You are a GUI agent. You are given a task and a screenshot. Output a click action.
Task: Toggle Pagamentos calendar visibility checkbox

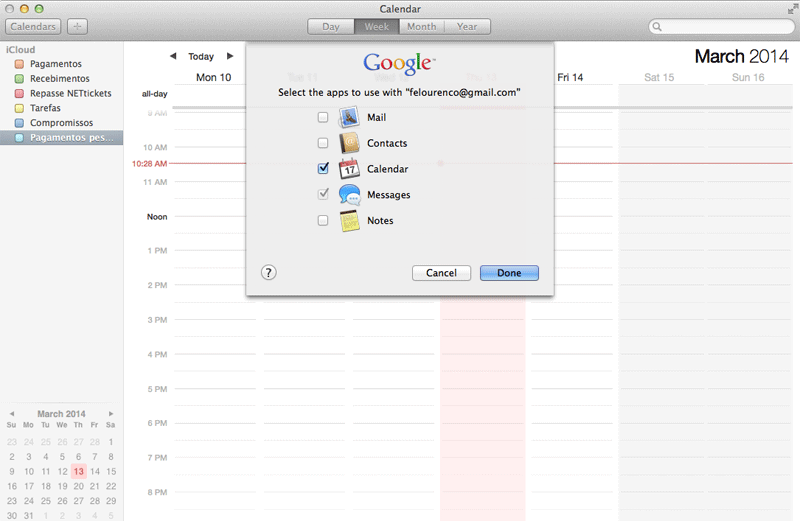coord(19,64)
